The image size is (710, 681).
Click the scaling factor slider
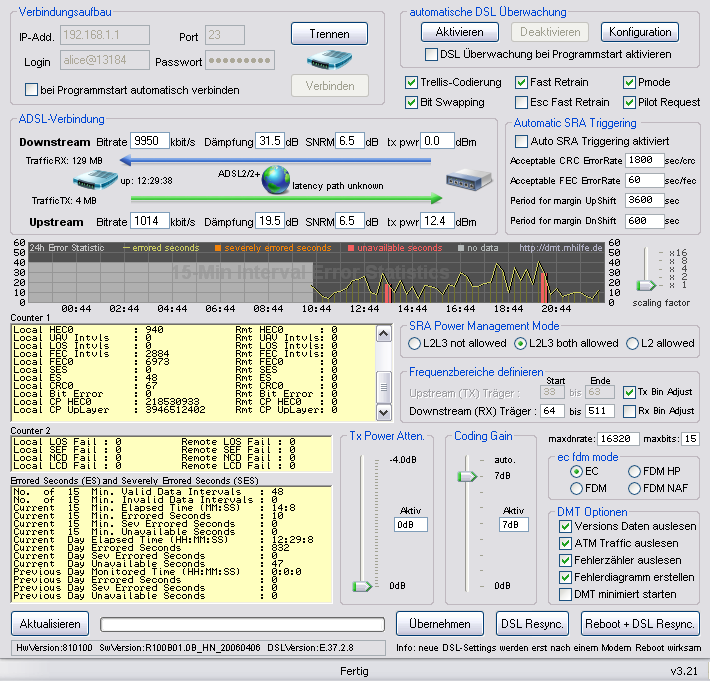(645, 285)
